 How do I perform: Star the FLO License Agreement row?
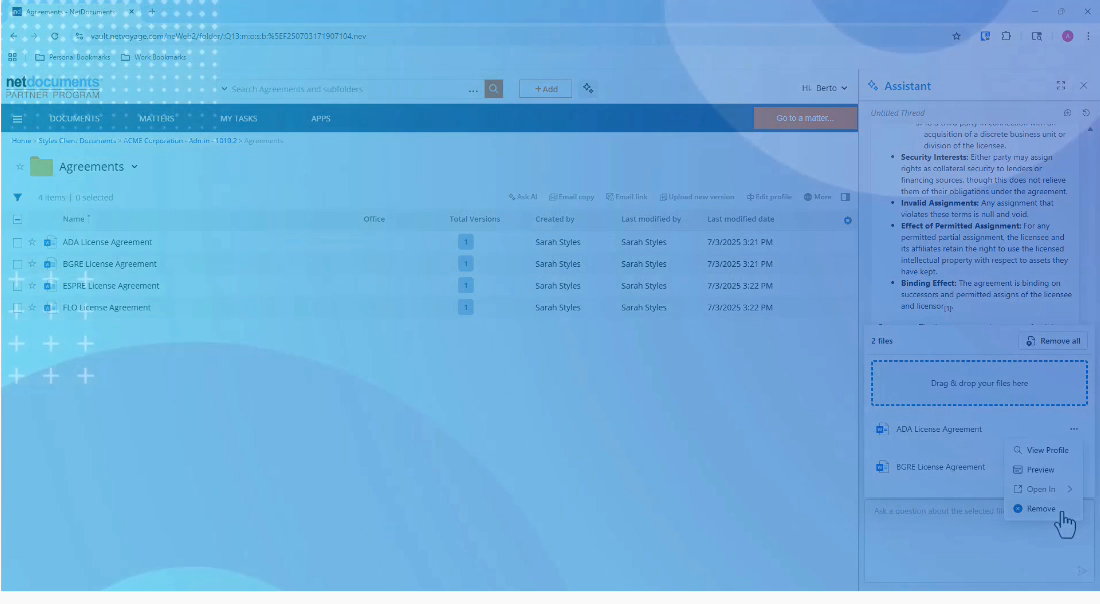point(32,307)
